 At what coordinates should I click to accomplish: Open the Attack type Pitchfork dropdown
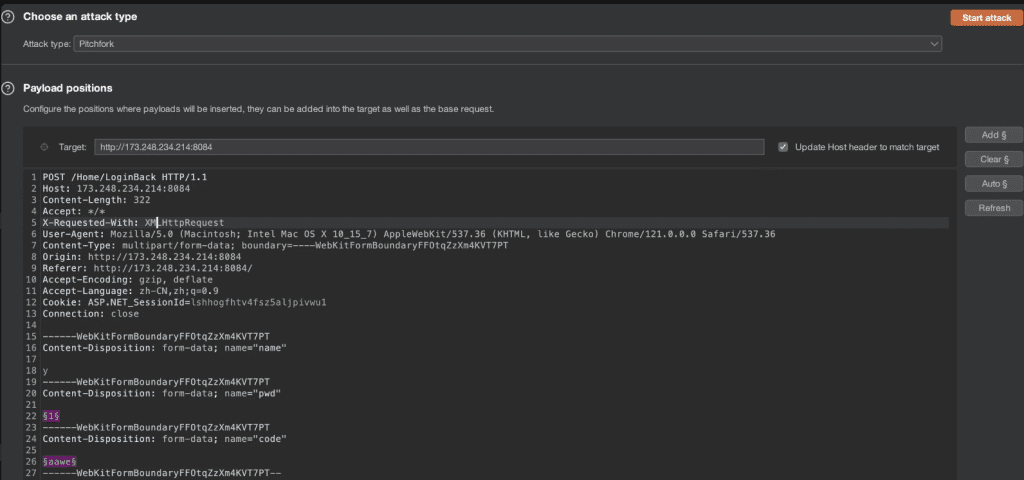[507, 44]
